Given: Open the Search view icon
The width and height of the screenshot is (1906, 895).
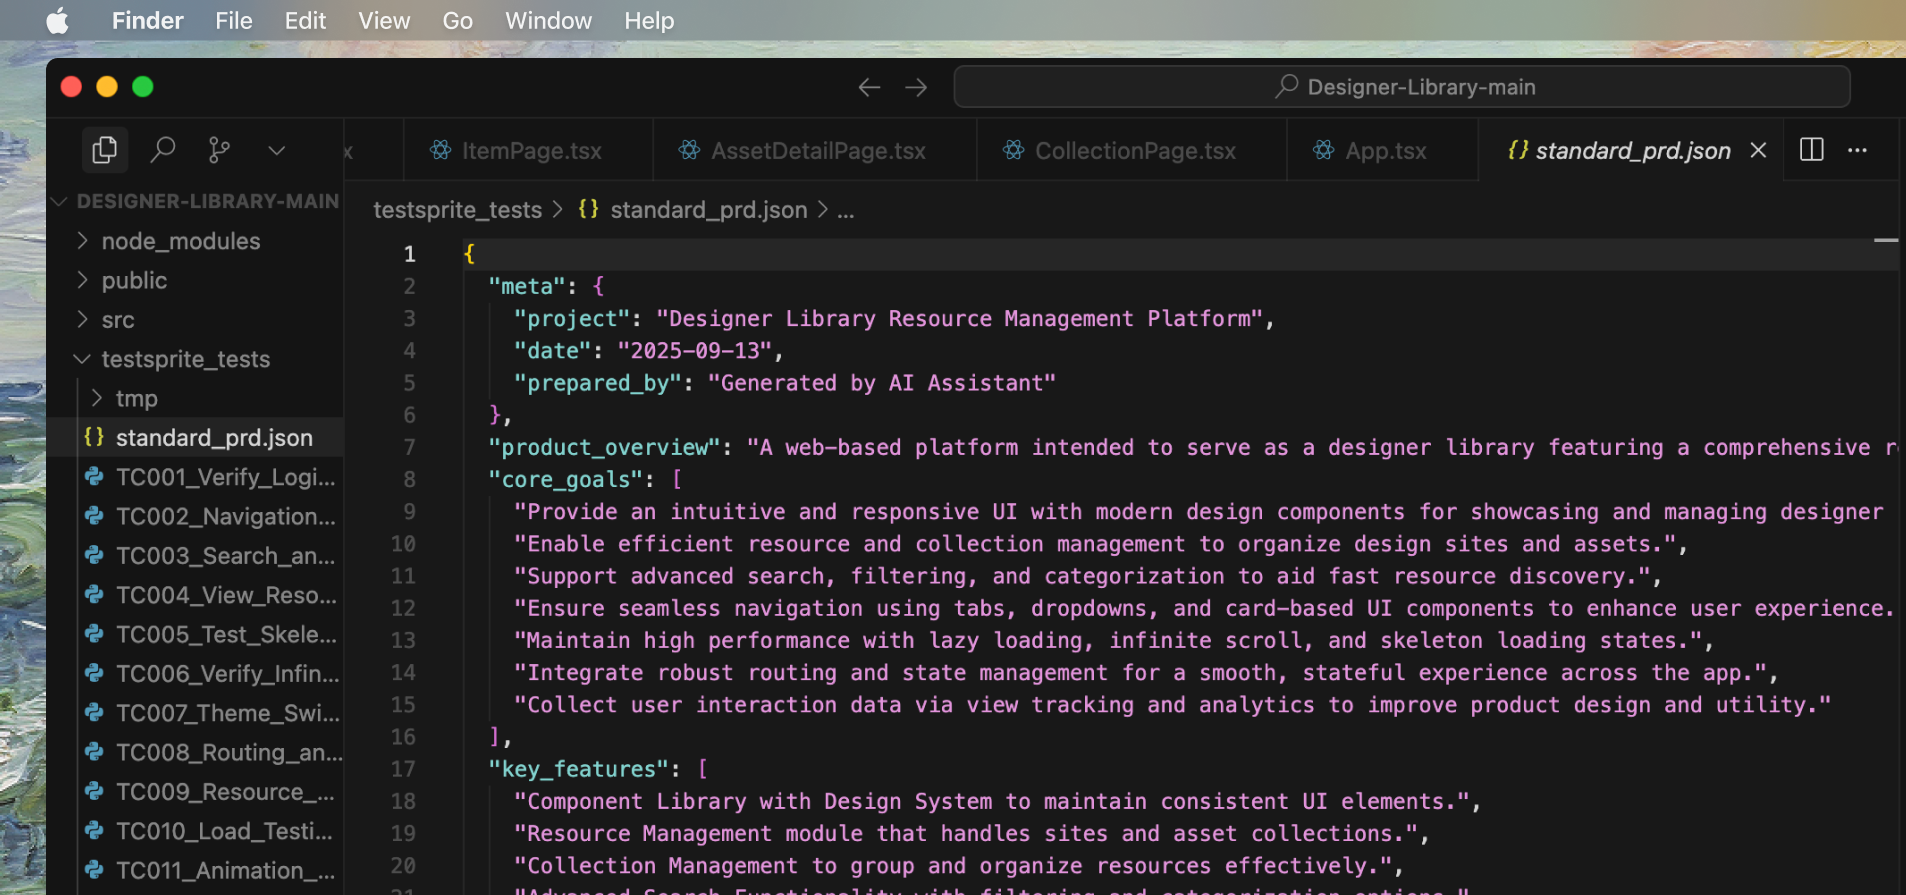Looking at the screenshot, I should coord(162,150).
